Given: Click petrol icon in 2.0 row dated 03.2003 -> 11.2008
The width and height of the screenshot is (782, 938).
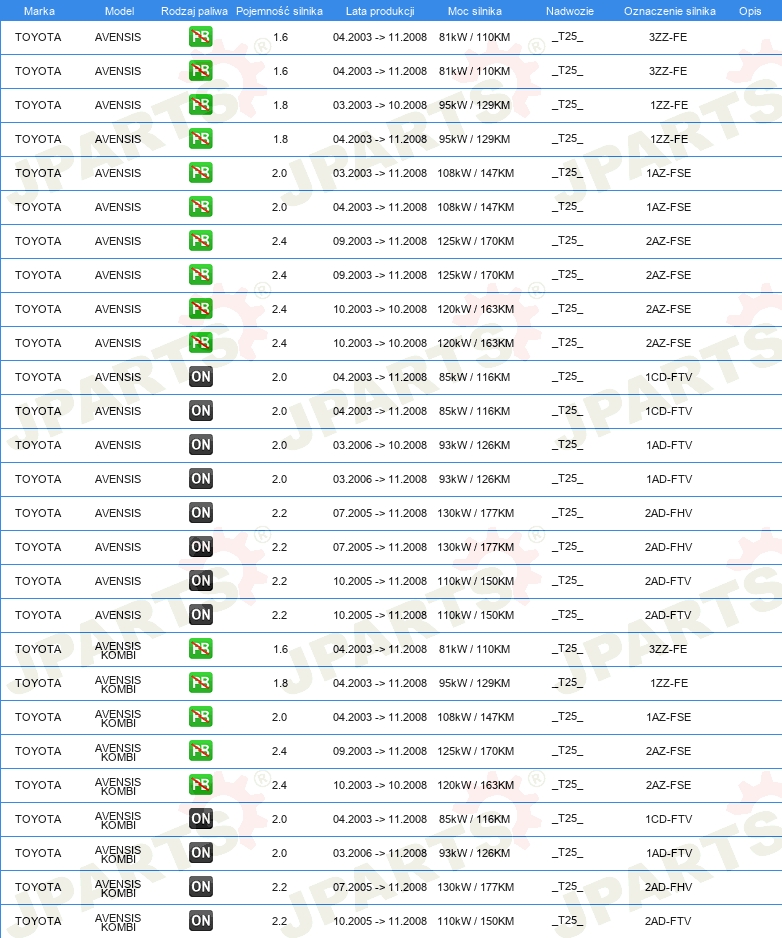Looking at the screenshot, I should [200, 173].
